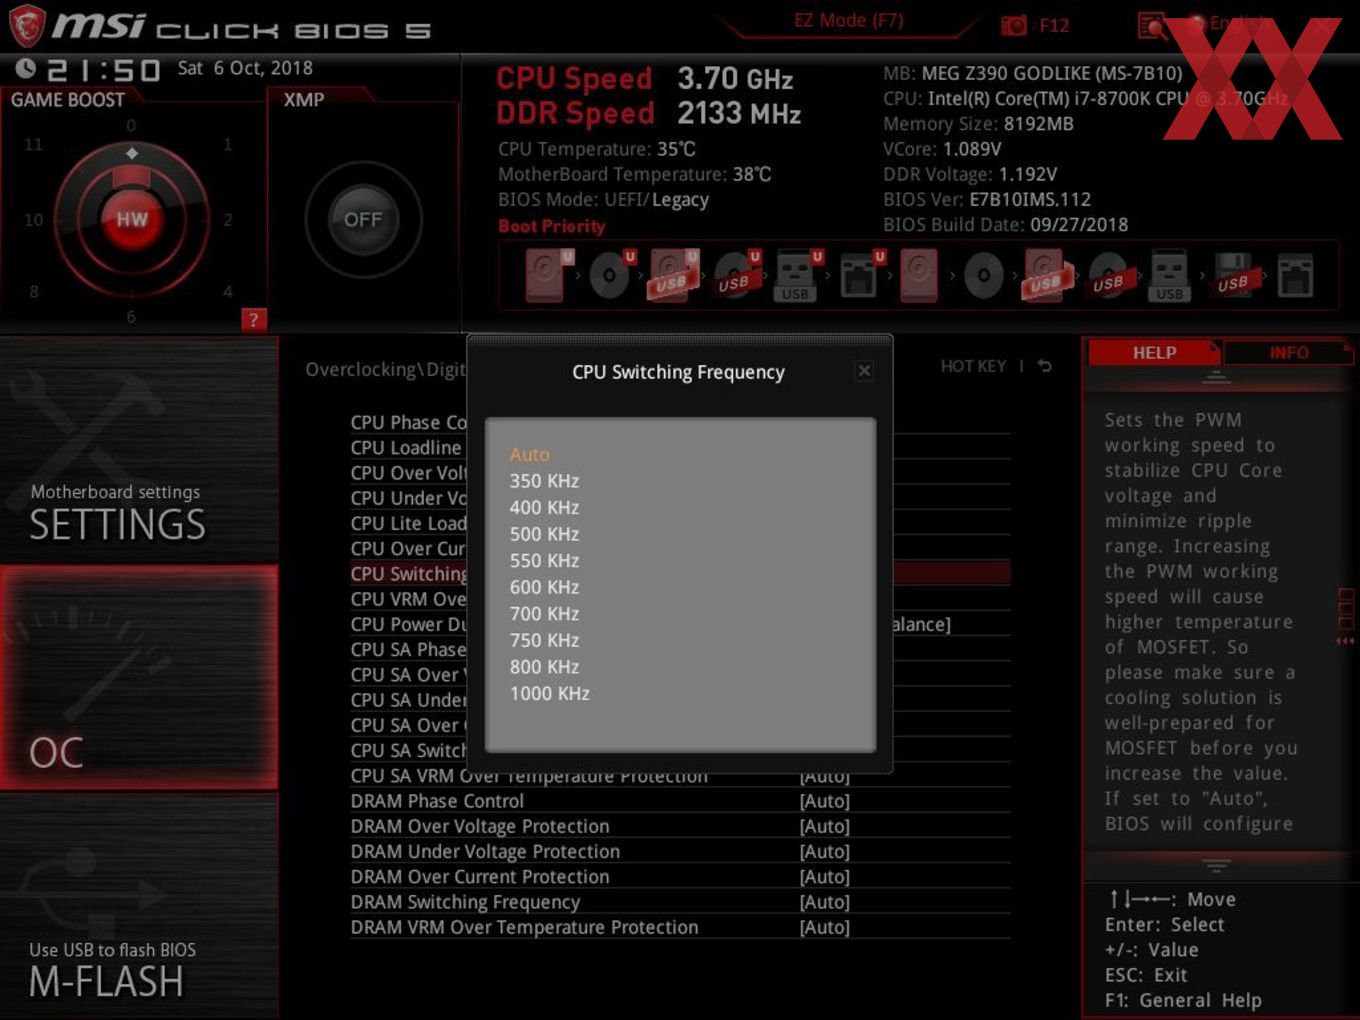
Task: Choose 400 KHz switching frequency
Action: [544, 507]
